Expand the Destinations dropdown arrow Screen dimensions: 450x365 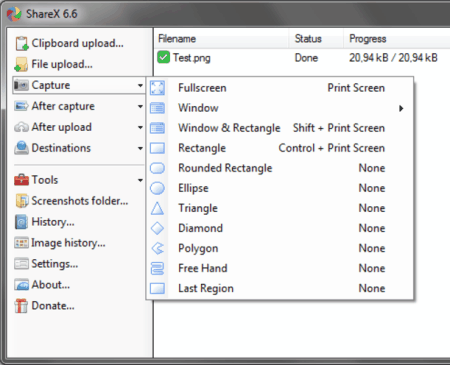click(140, 149)
